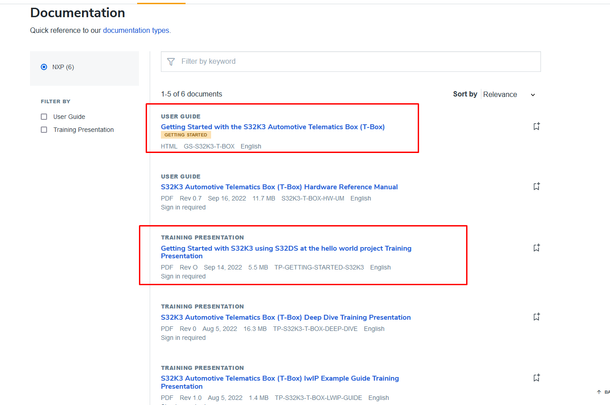Open the T-Box Deep Dive Training link
610x405 pixels.
coord(285,317)
